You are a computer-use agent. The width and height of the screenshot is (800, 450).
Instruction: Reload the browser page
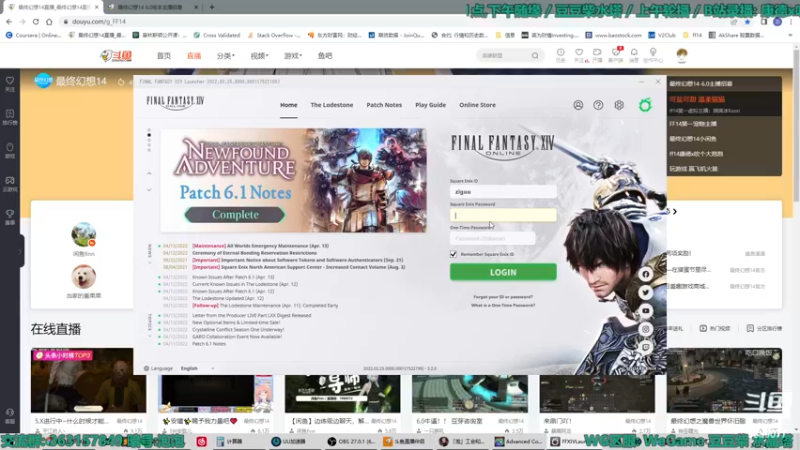point(36,21)
